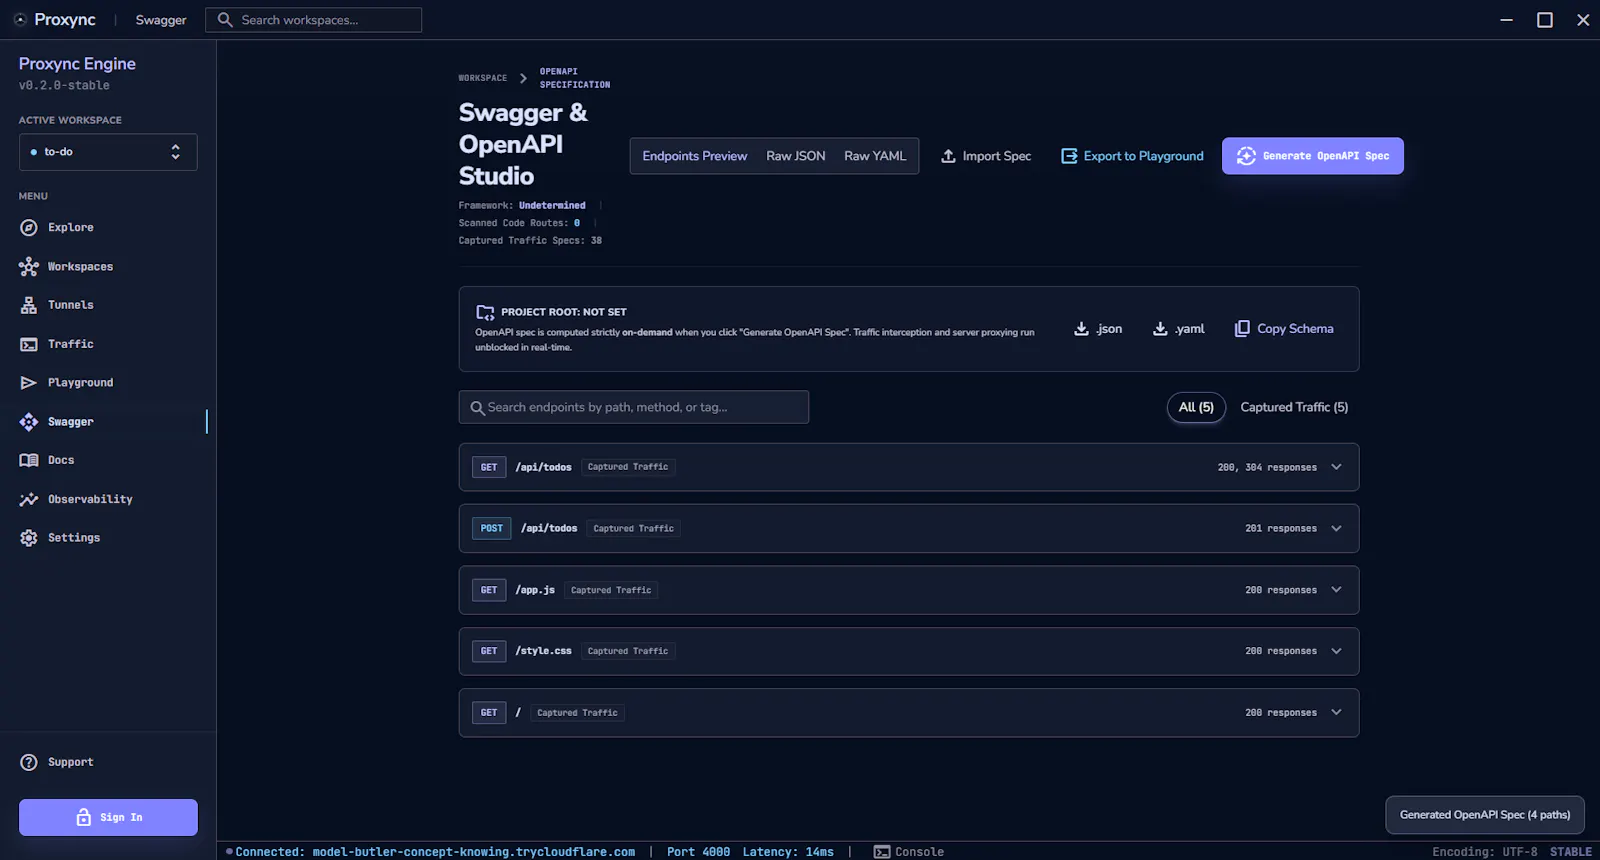Click the Docs book icon
The height and width of the screenshot is (860, 1600).
pos(29,460)
